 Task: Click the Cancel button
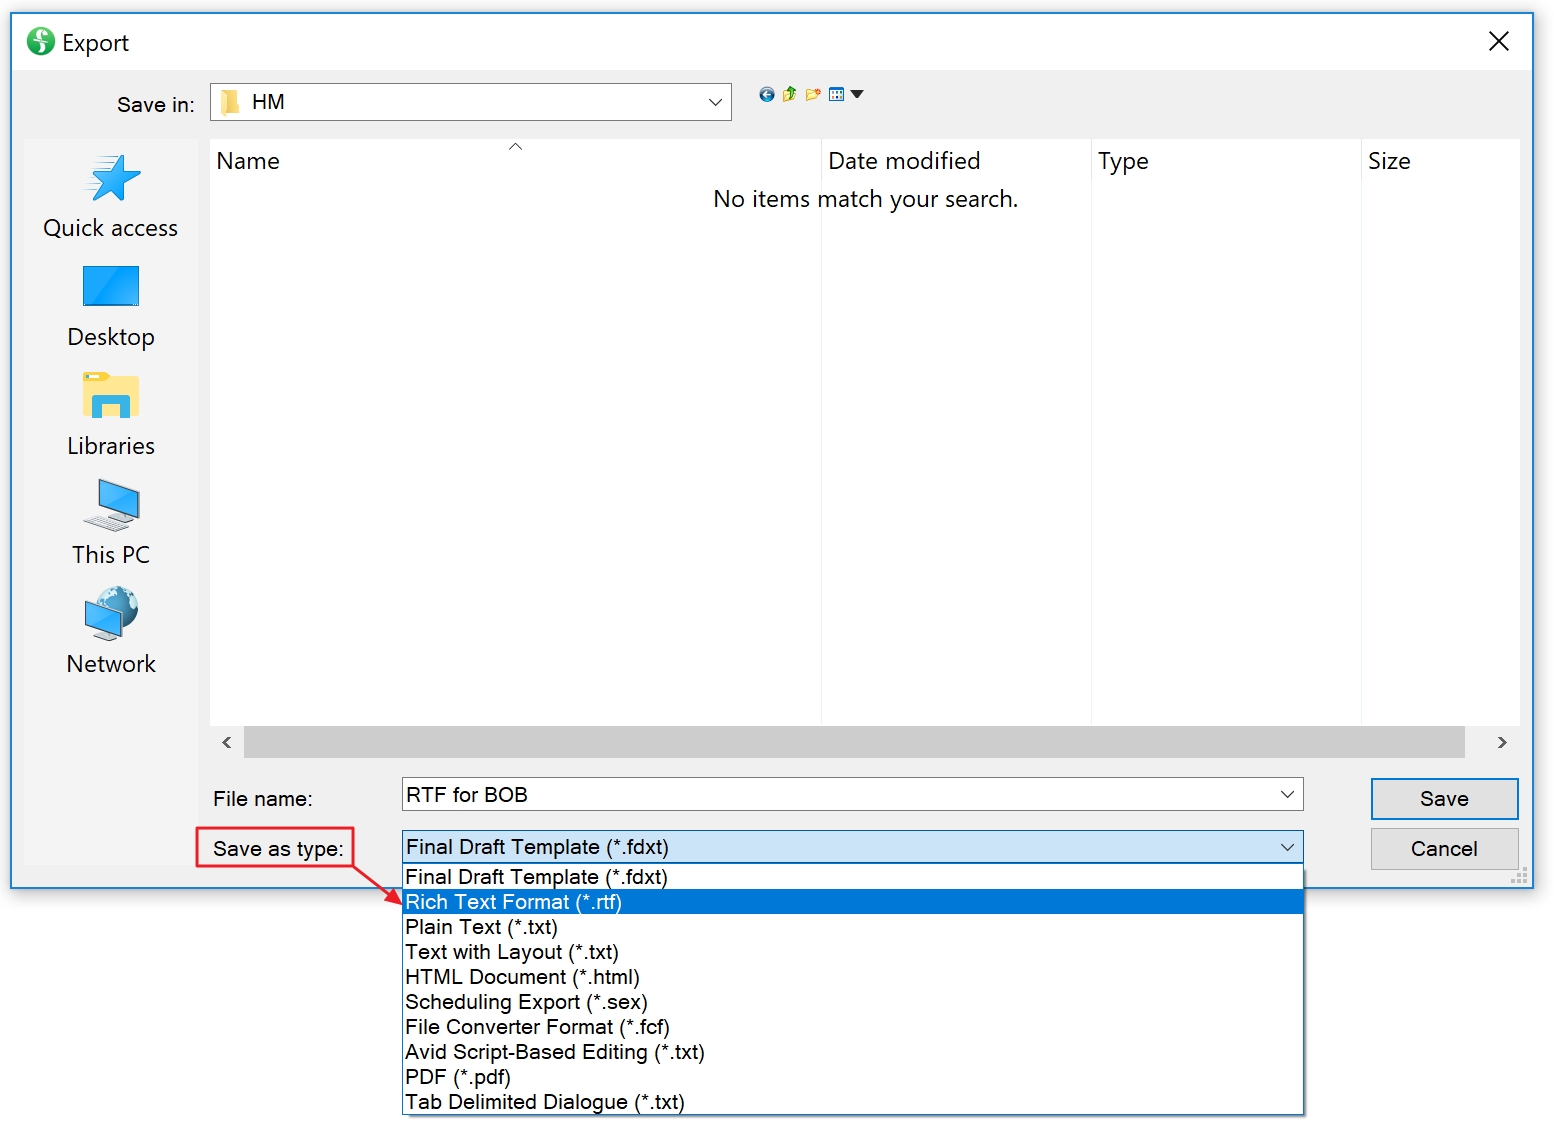1444,849
